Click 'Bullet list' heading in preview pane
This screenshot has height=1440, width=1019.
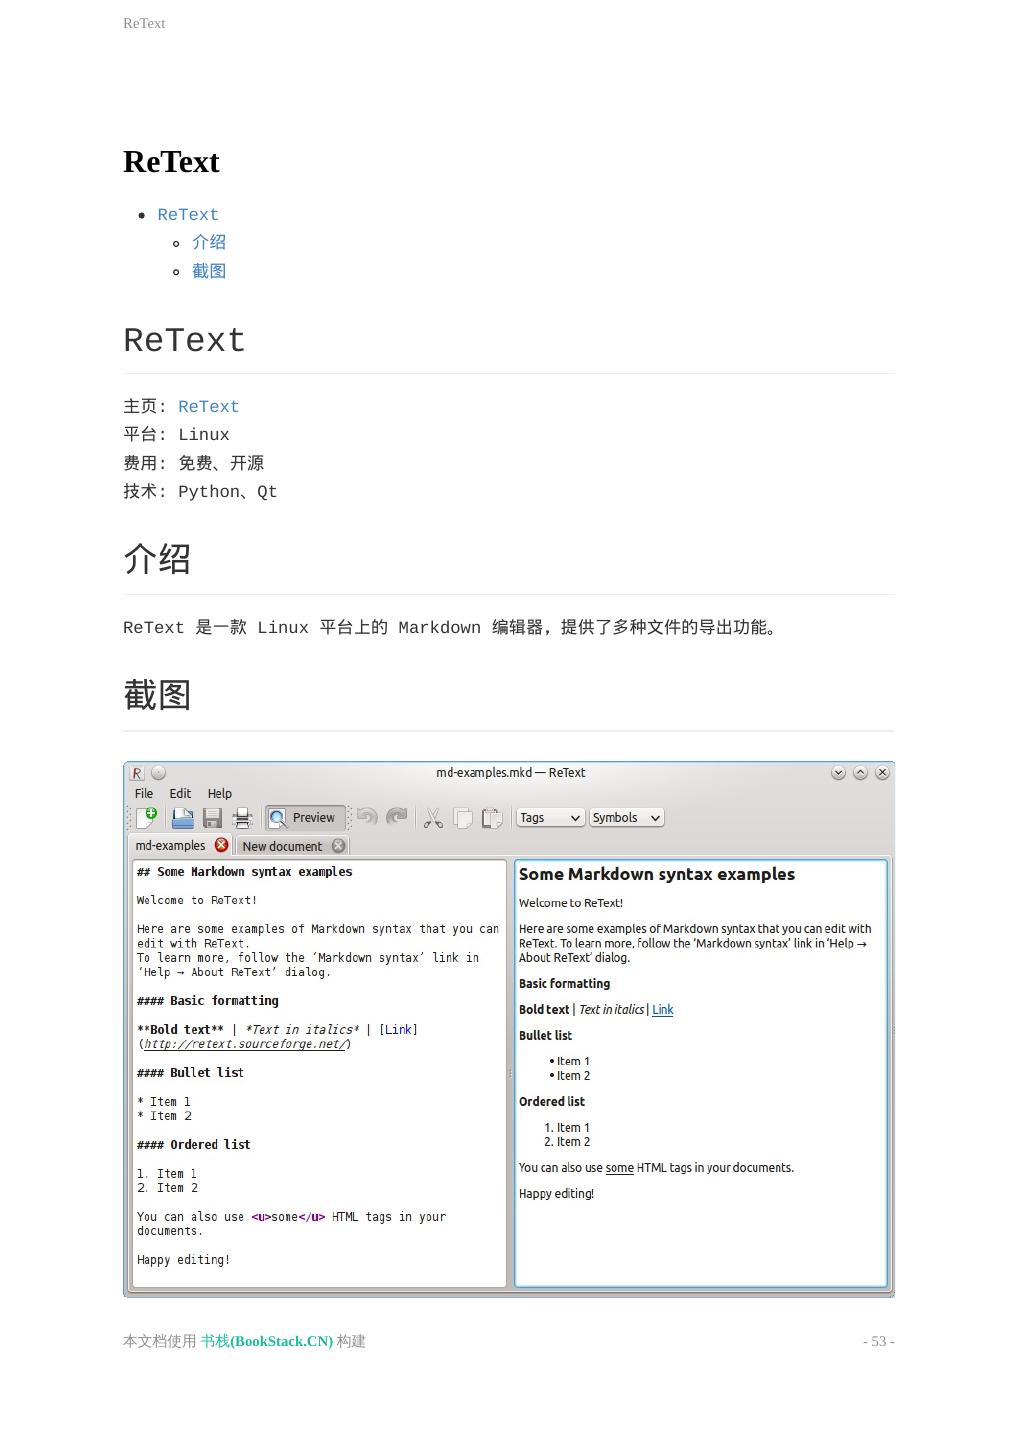[546, 1036]
